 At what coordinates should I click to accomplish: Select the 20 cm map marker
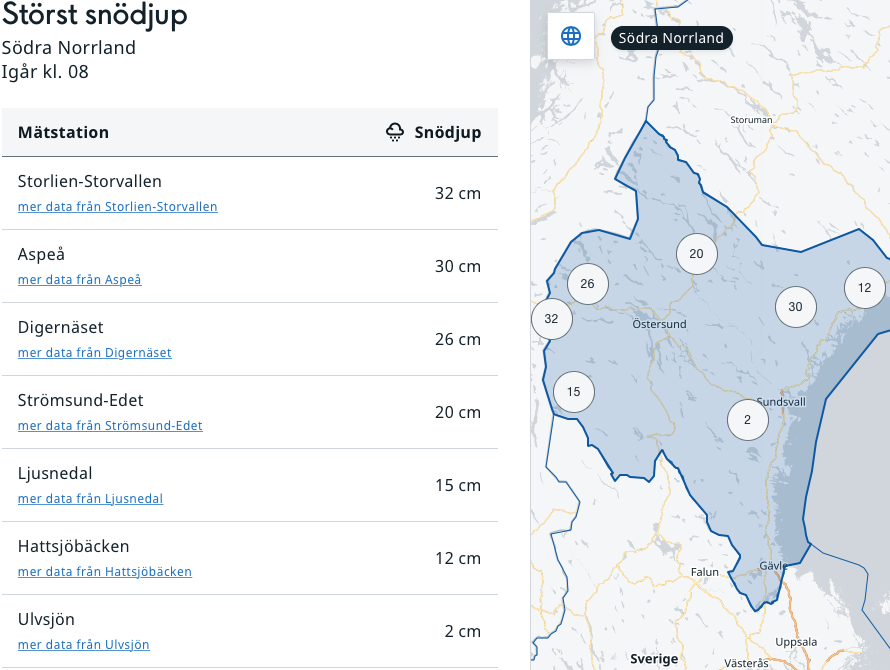[696, 254]
